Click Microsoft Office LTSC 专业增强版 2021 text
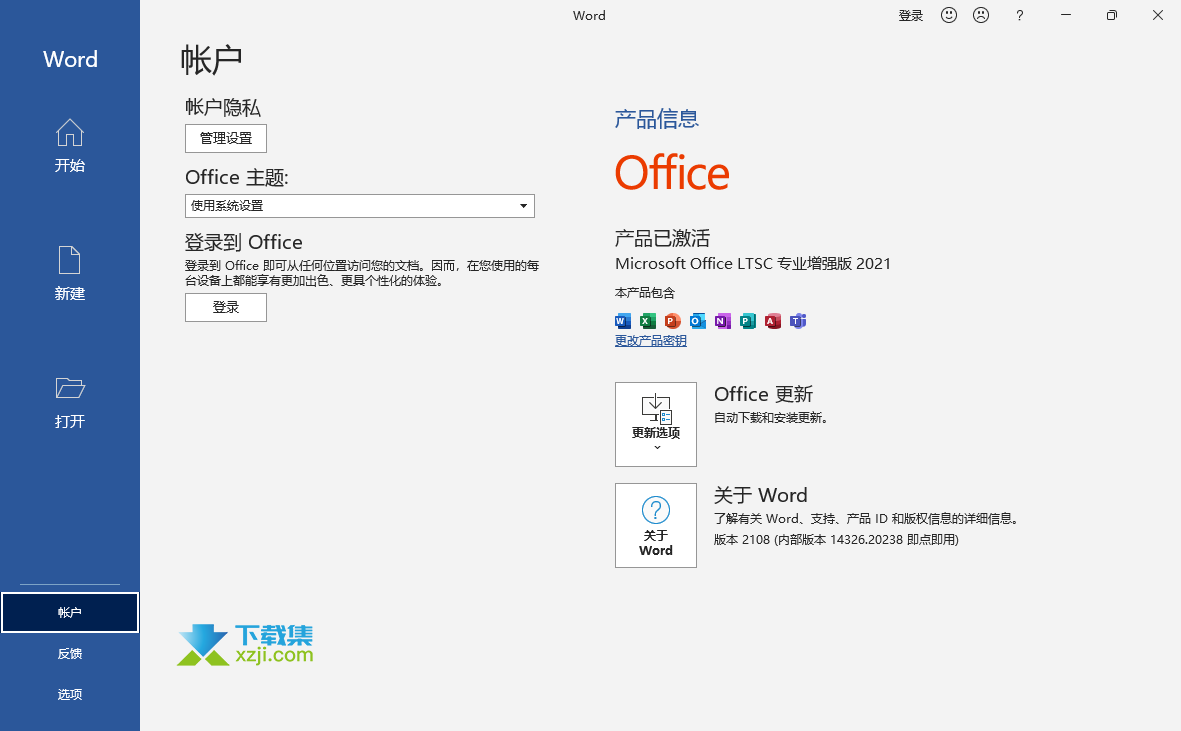 (753, 263)
